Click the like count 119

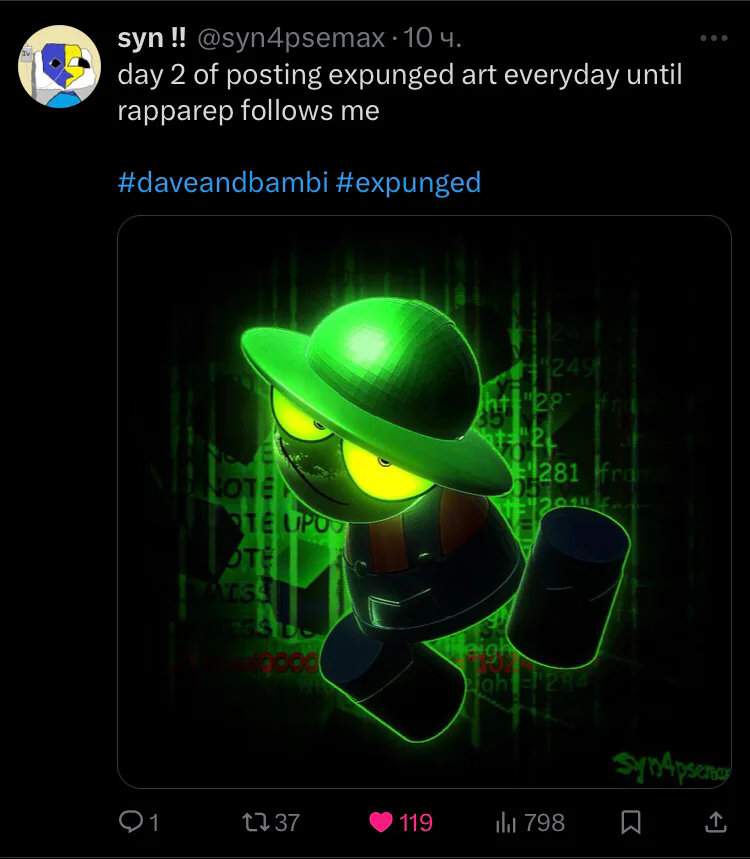tap(416, 823)
